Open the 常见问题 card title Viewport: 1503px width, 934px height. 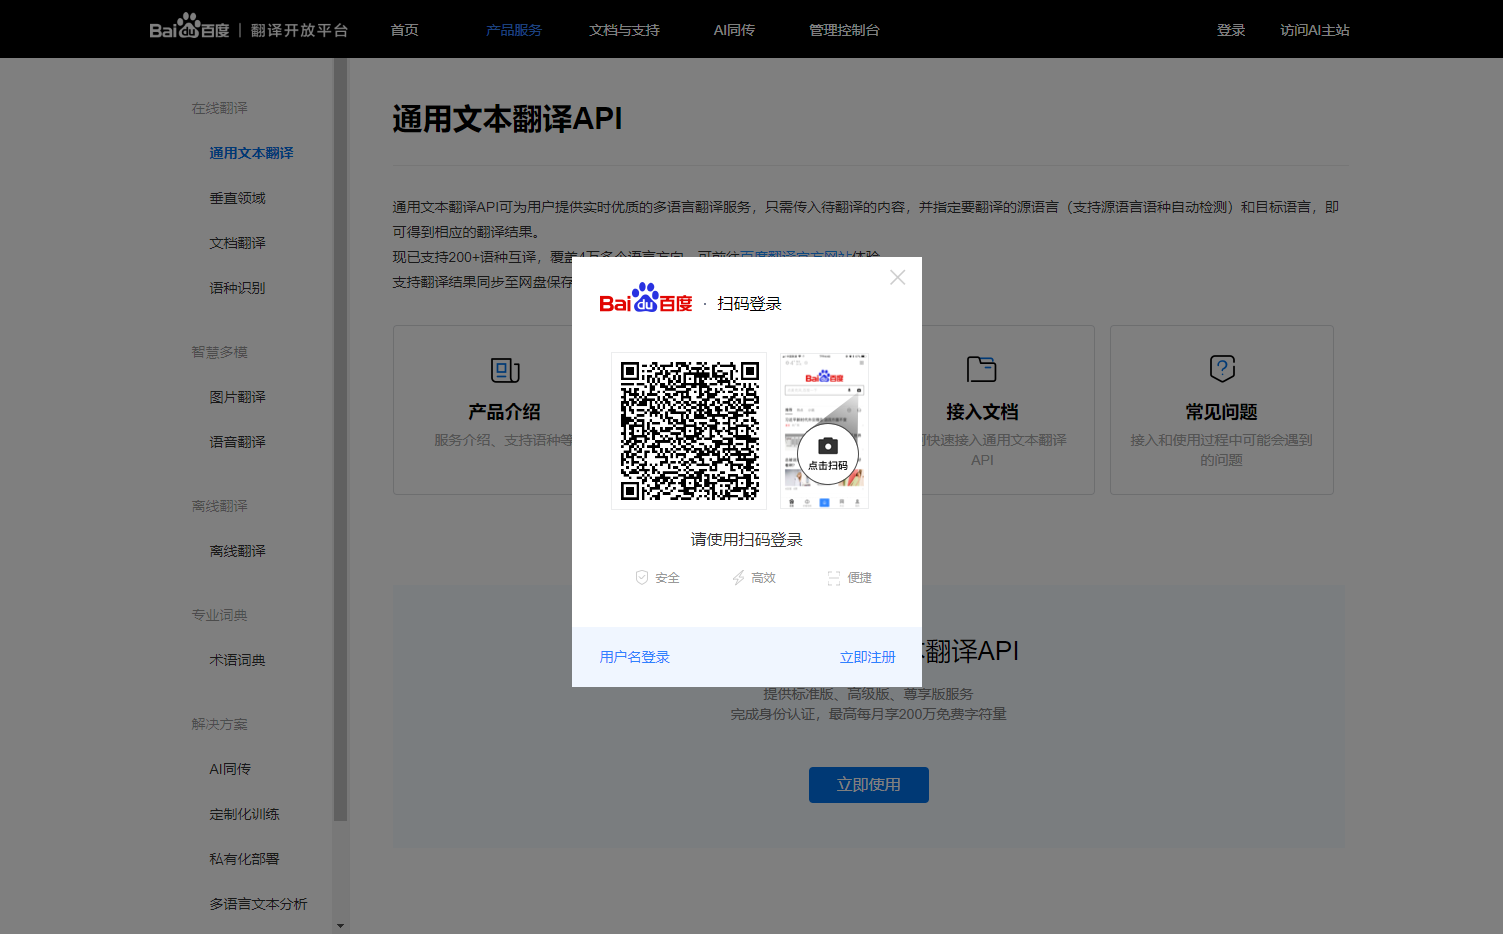(1221, 412)
